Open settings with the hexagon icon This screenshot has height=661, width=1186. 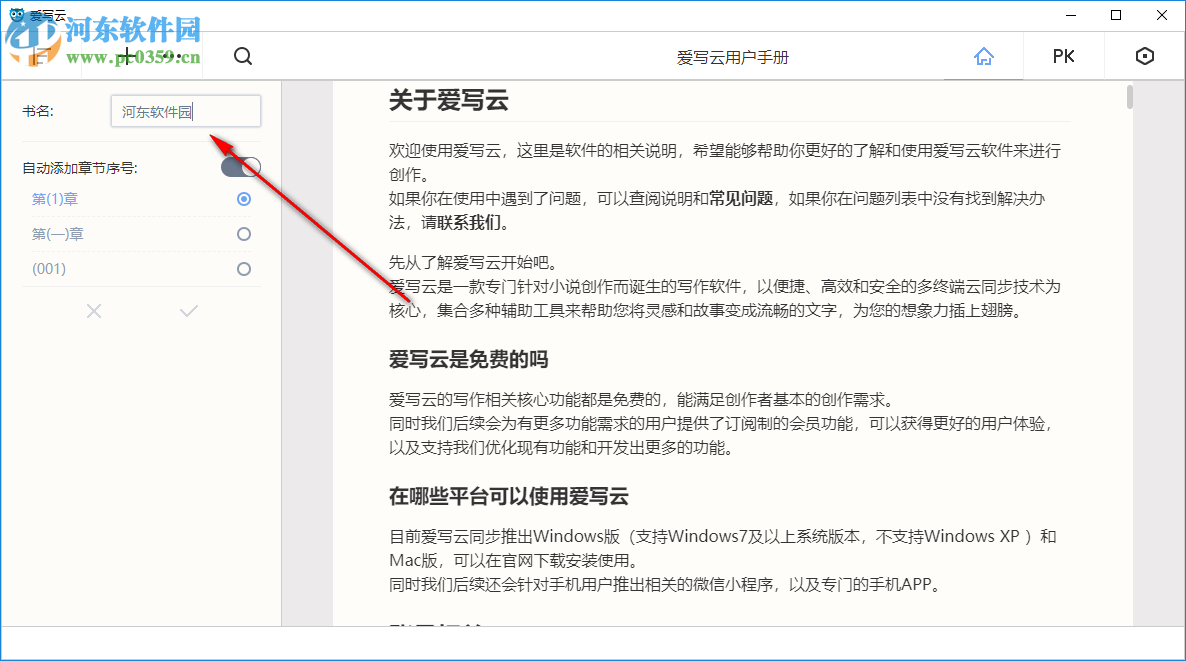coord(1144,56)
